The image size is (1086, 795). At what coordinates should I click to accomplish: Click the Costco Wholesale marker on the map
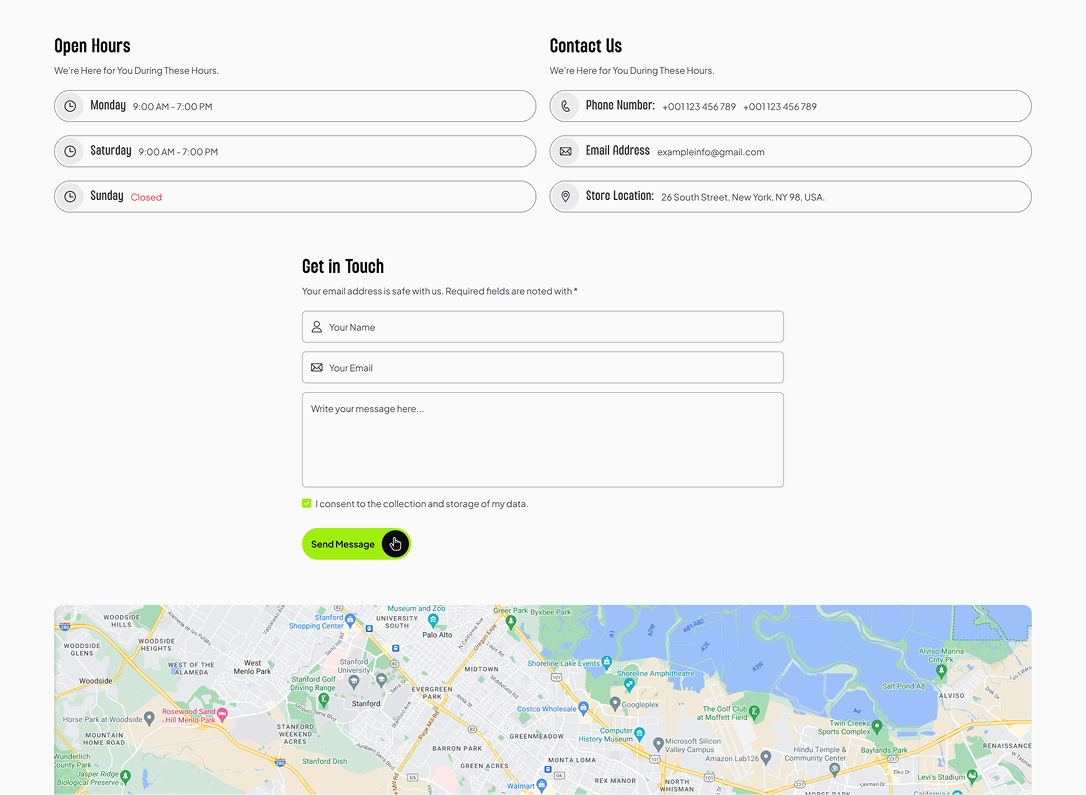583,708
